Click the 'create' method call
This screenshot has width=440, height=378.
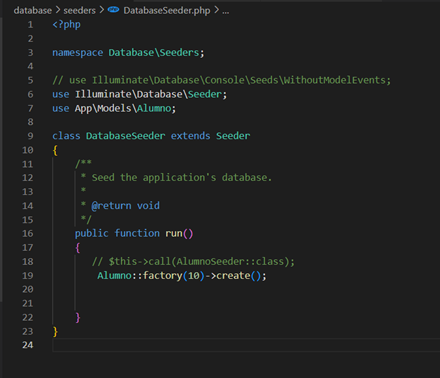(x=233, y=276)
